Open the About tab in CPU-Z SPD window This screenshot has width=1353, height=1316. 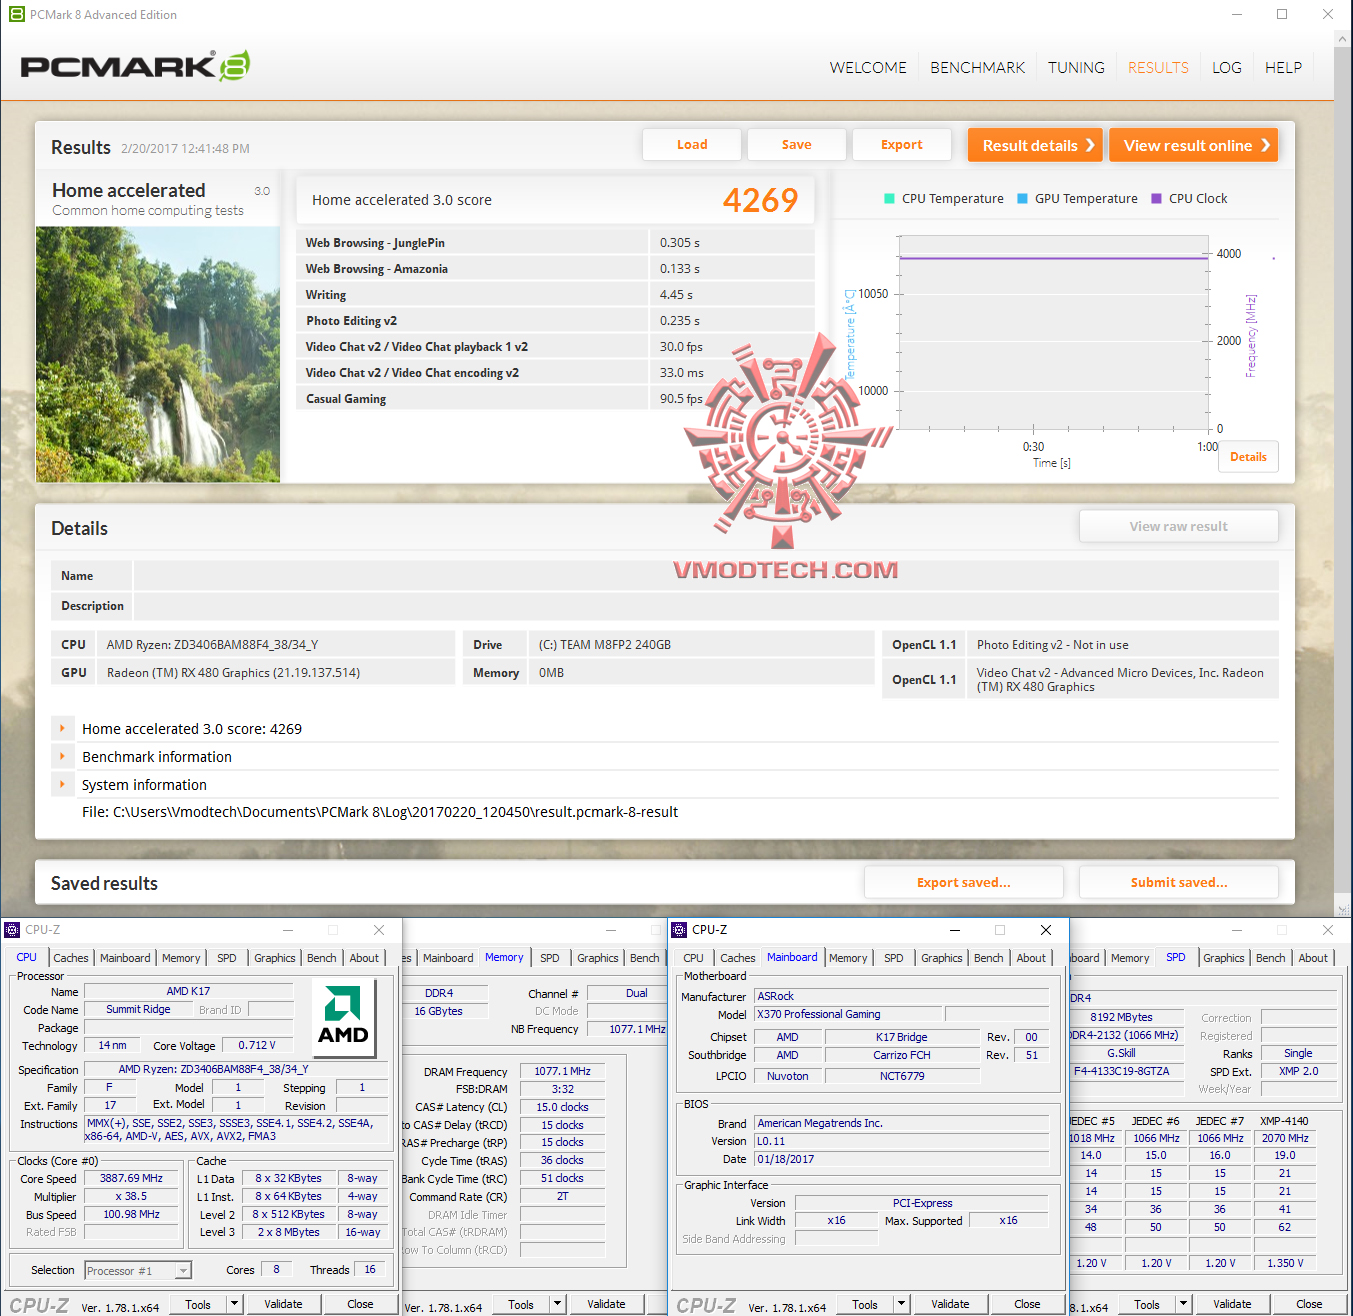1313,958
